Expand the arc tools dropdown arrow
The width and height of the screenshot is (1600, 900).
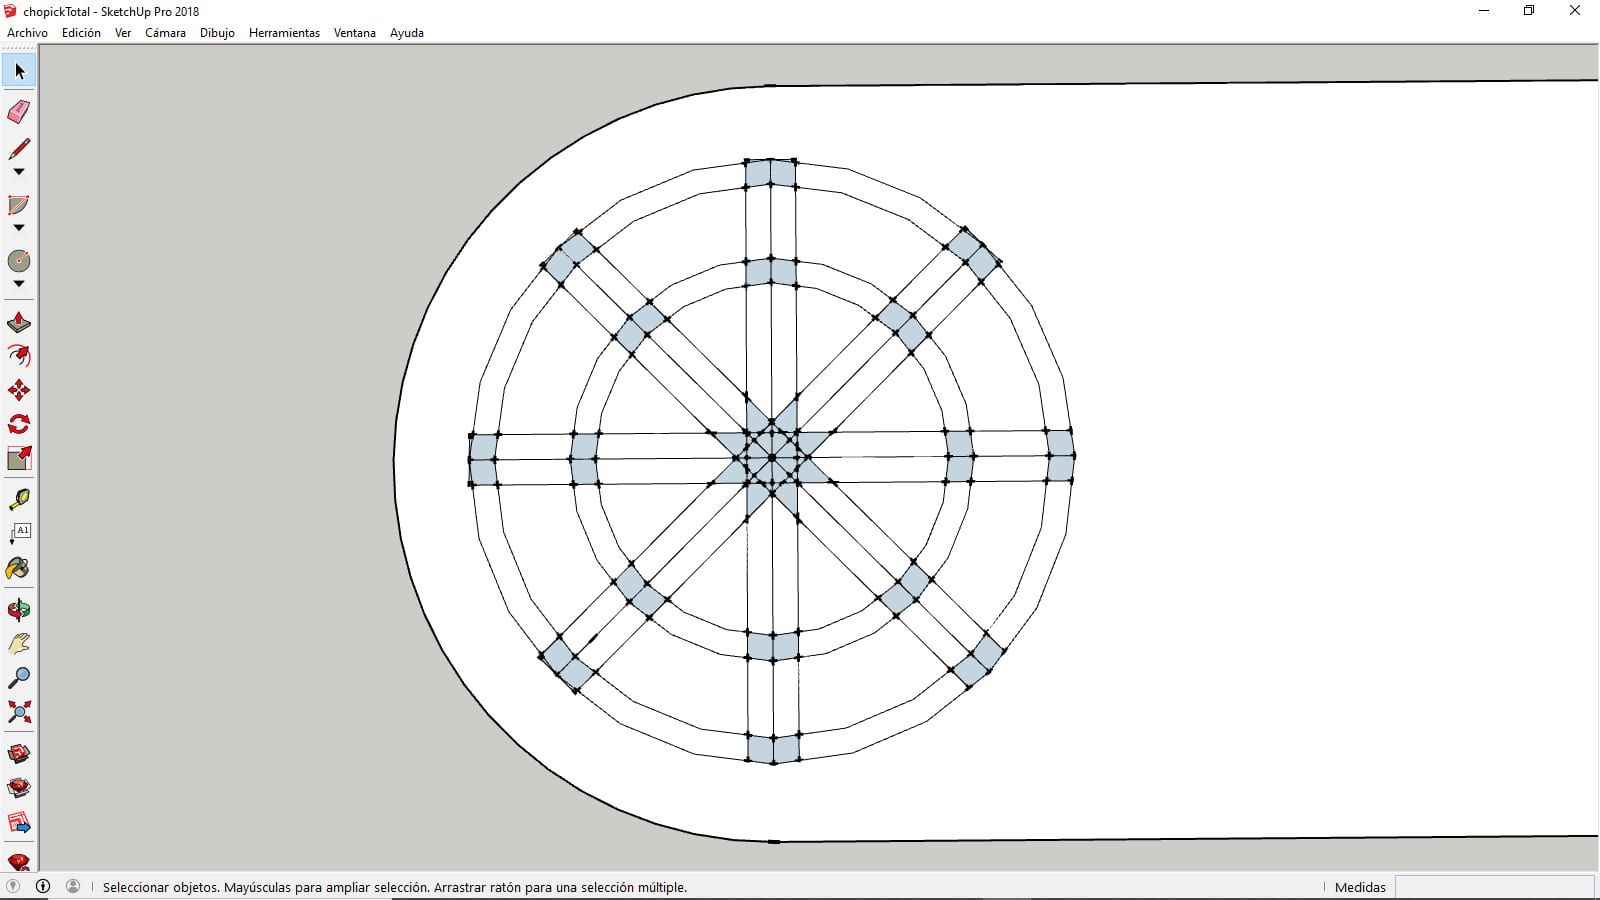19,228
